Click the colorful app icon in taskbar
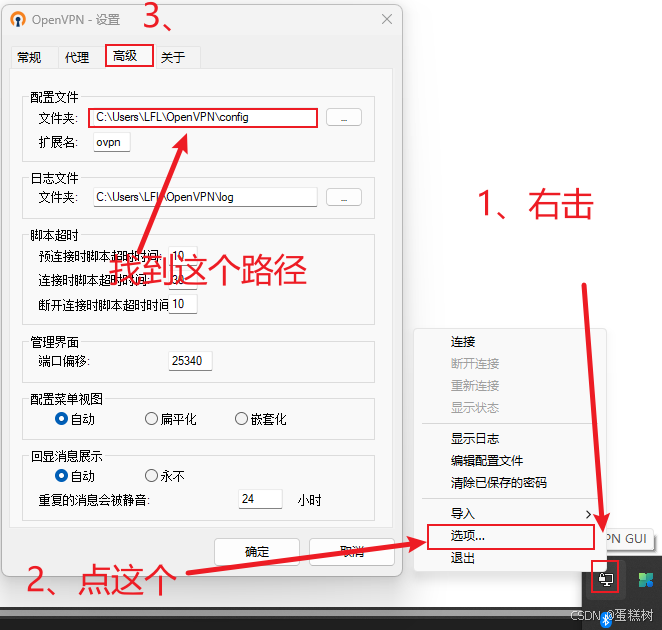 646,580
